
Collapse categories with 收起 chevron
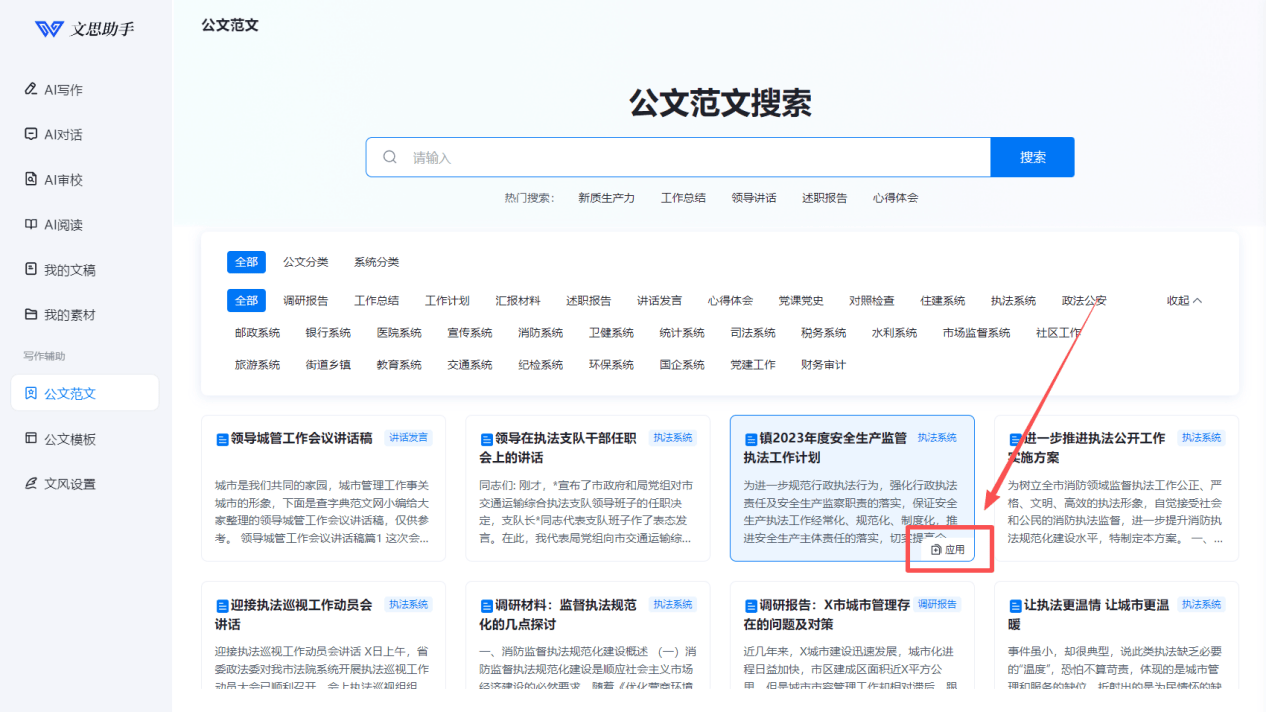click(x=1184, y=301)
